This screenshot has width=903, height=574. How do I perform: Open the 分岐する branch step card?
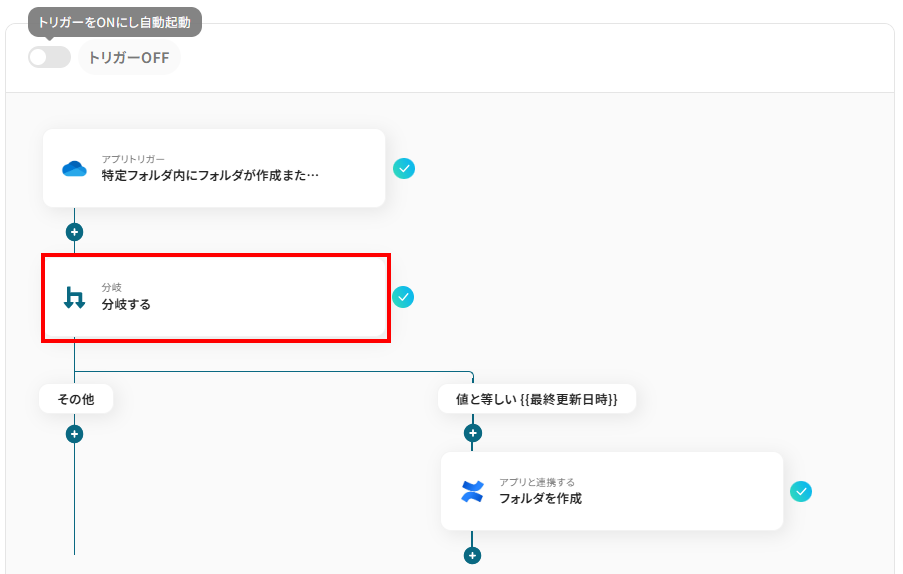[x=216, y=298]
